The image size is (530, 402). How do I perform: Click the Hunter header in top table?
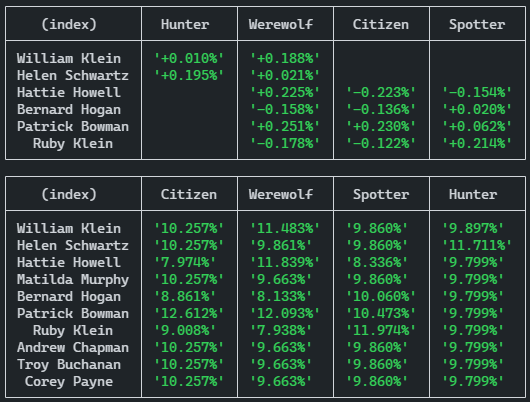[x=185, y=24]
